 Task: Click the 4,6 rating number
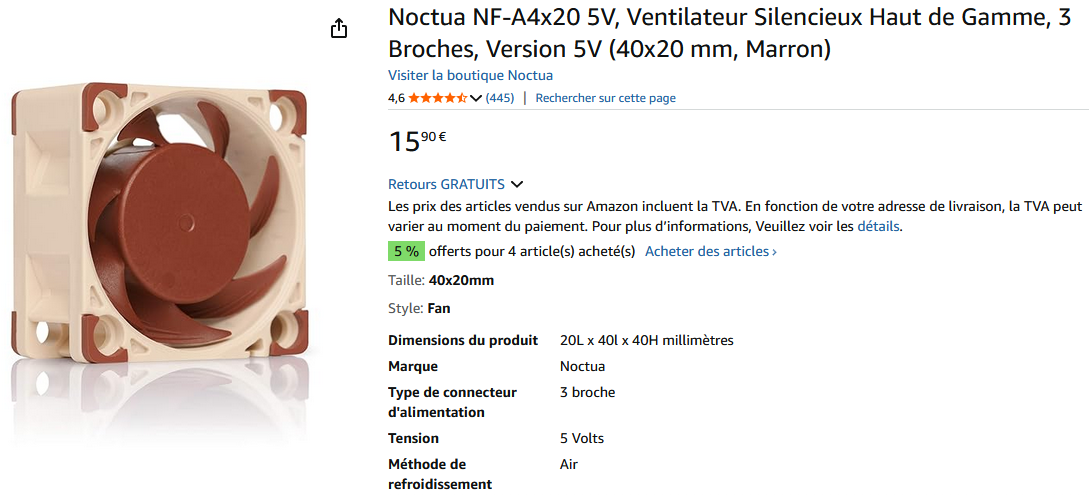tap(396, 98)
